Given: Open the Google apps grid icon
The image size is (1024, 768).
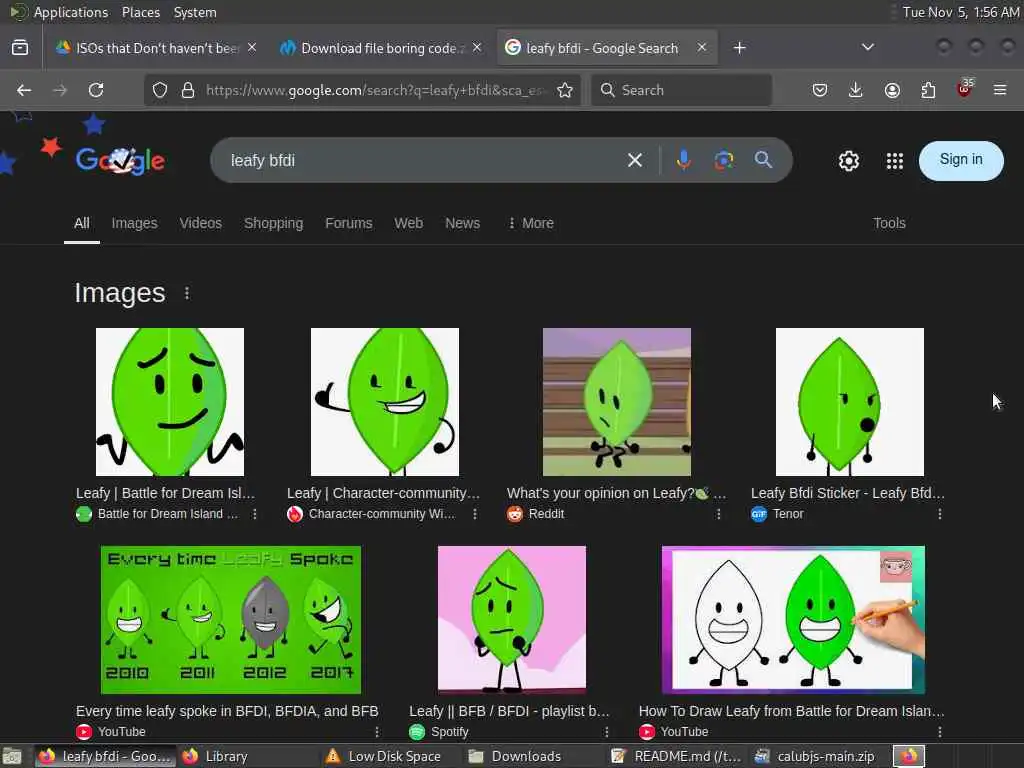Looking at the screenshot, I should click(895, 161).
